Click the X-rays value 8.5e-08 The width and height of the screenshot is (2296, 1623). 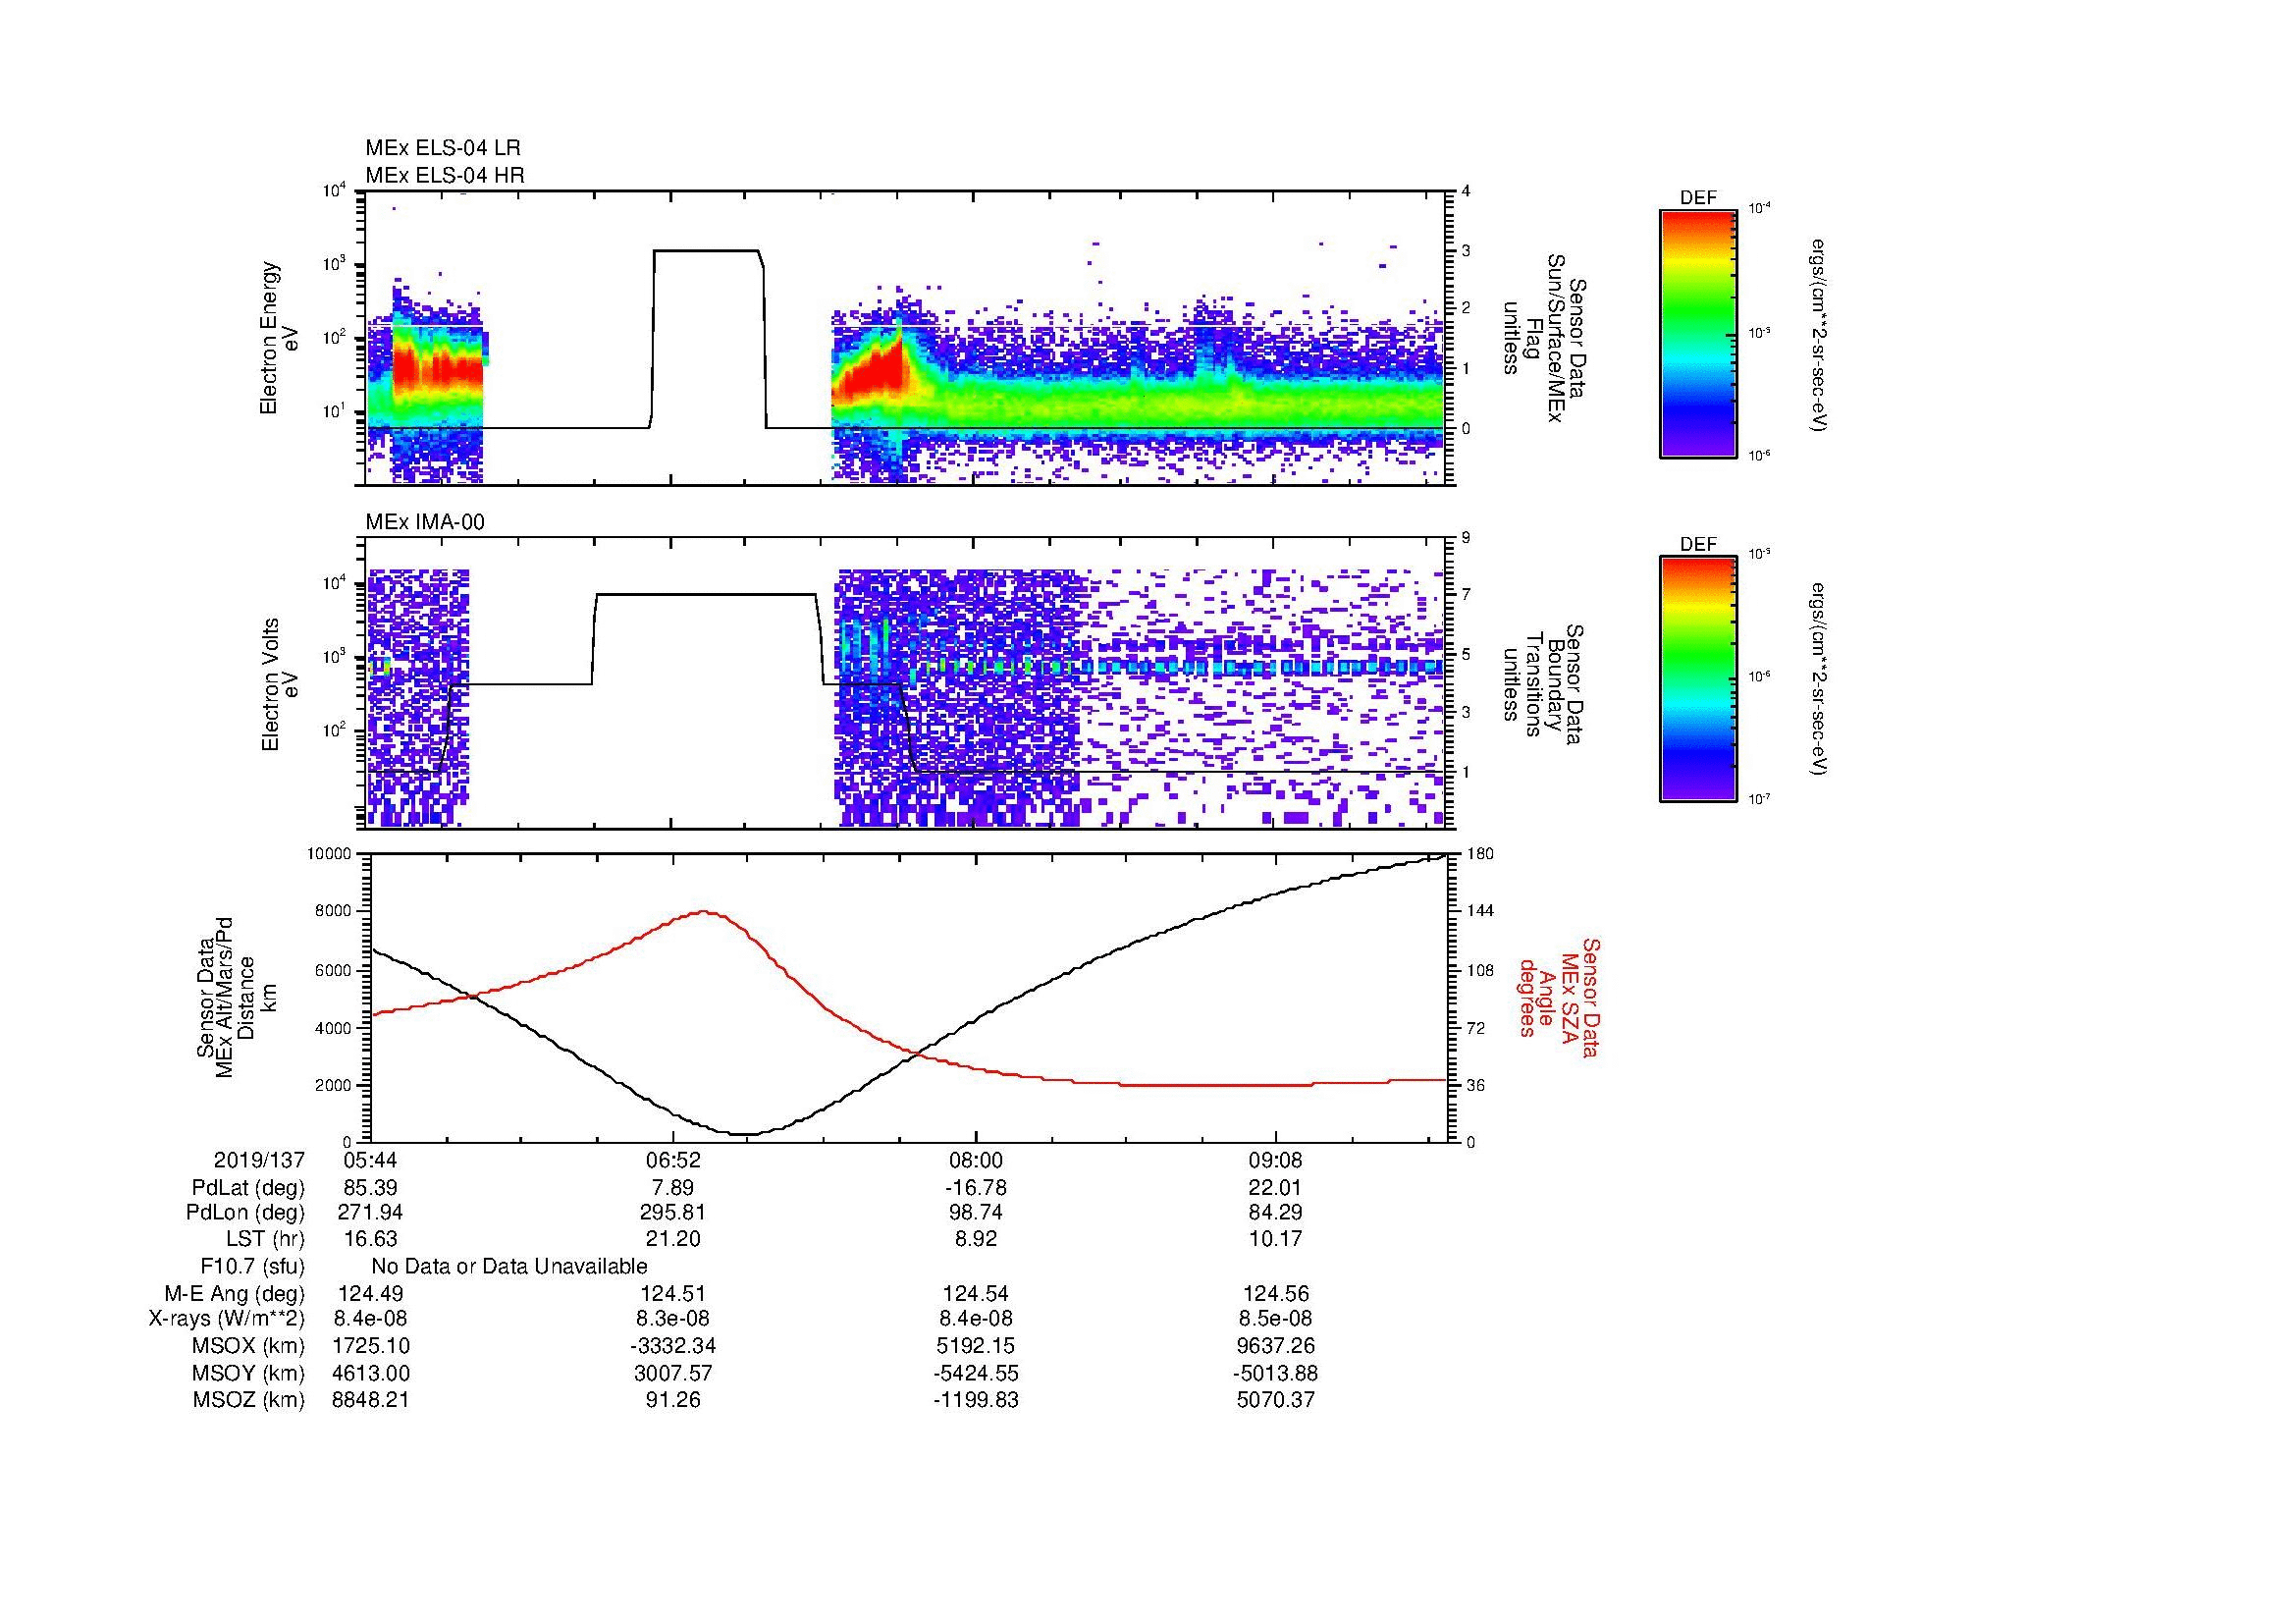tap(1276, 1319)
